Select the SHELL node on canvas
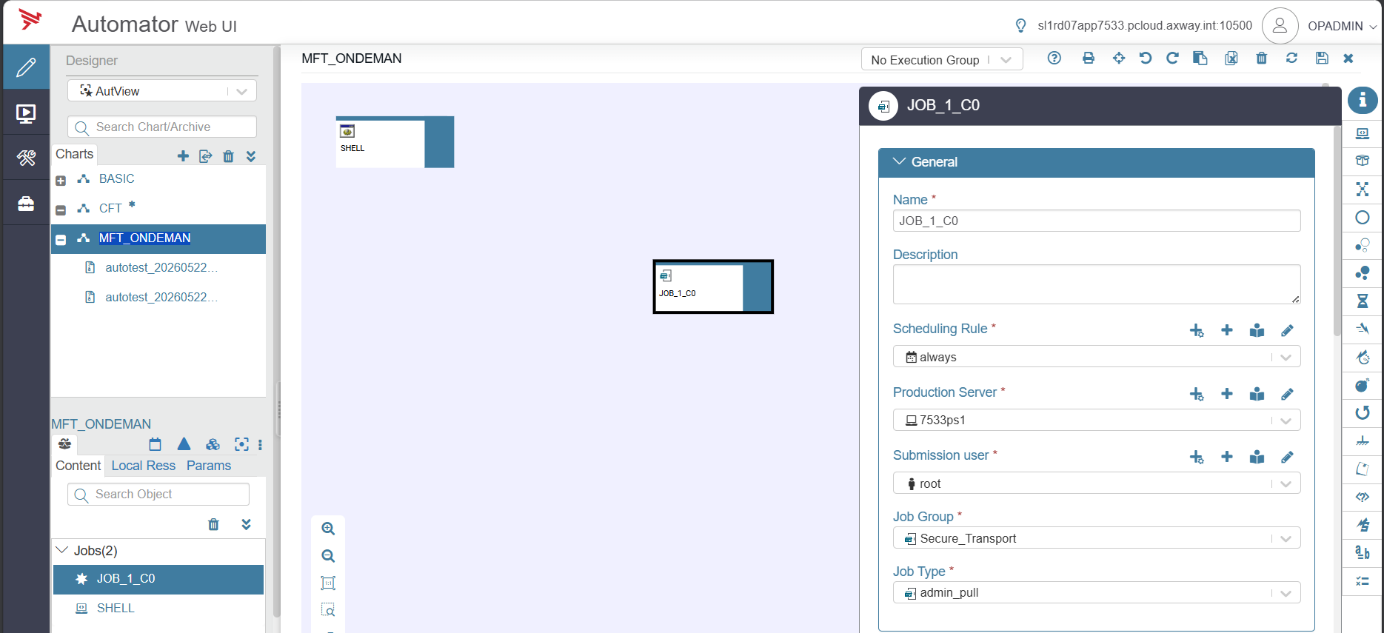 [395, 141]
